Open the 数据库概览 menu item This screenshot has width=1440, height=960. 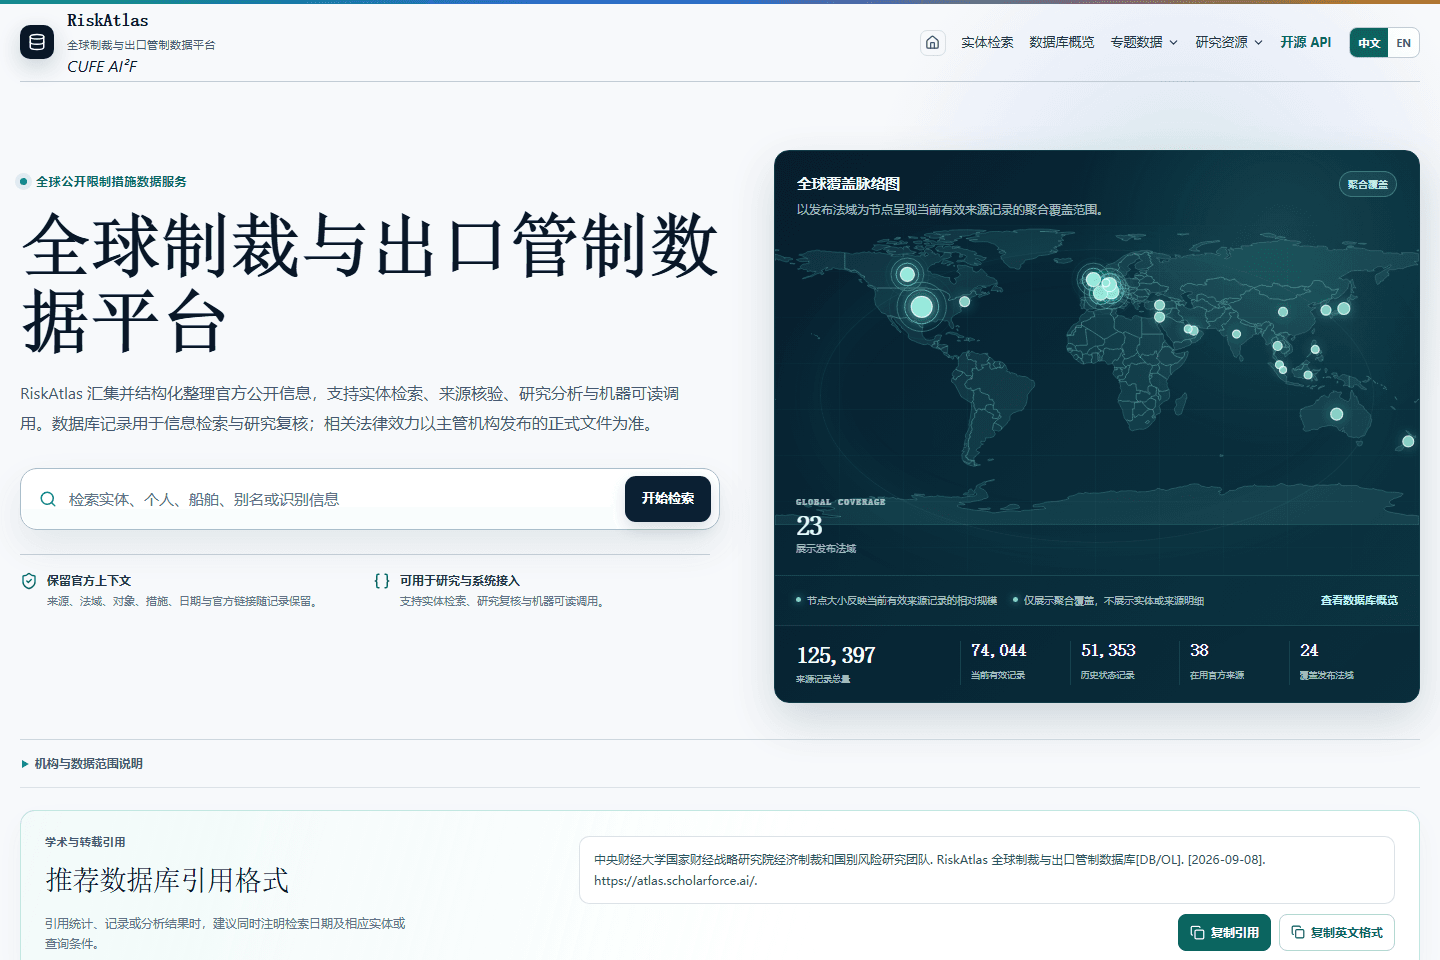coord(1061,42)
